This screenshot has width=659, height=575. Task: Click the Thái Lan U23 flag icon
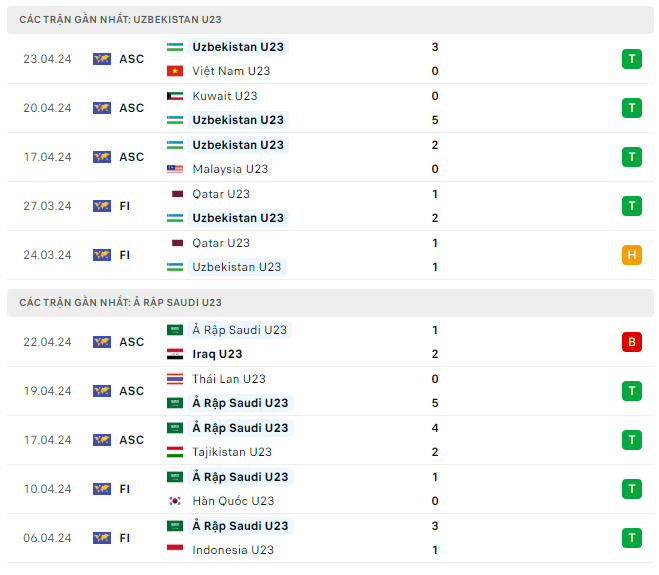coord(176,379)
